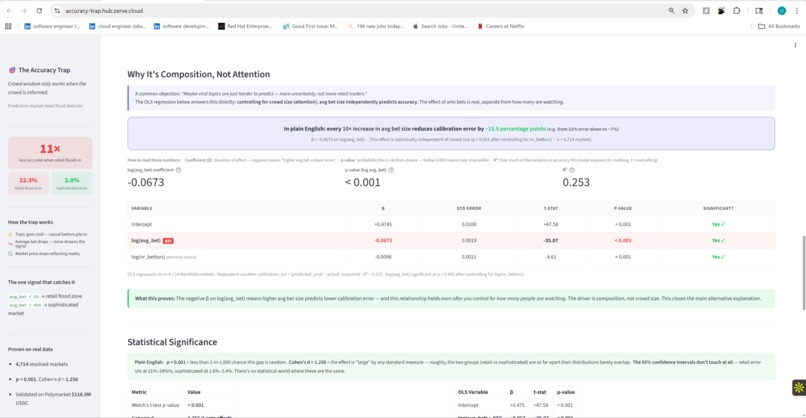Click the large 0.253 R² value
The height and width of the screenshot is (418, 806).
click(x=576, y=183)
